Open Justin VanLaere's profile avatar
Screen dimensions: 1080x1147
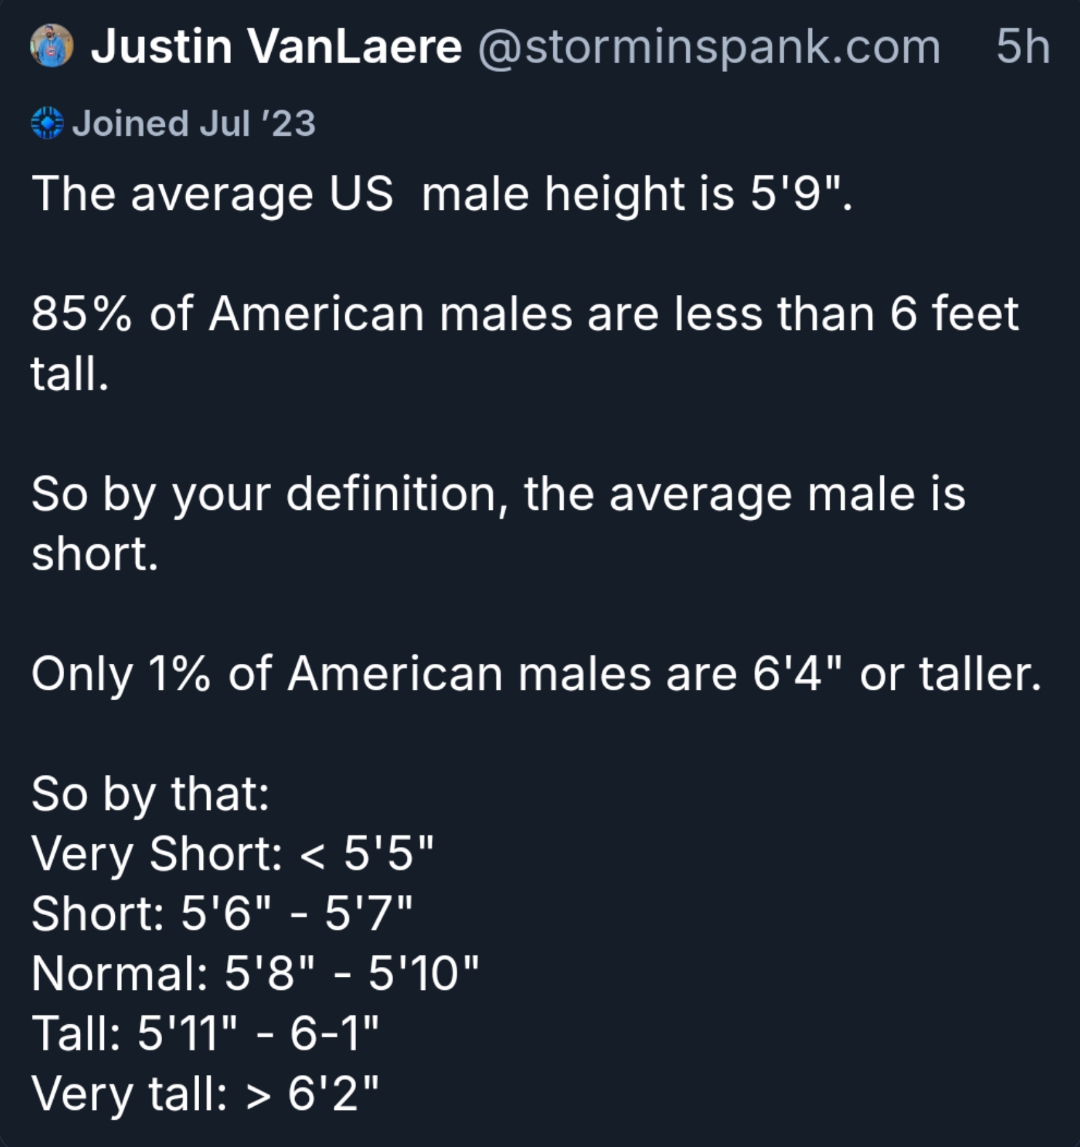click(x=52, y=47)
